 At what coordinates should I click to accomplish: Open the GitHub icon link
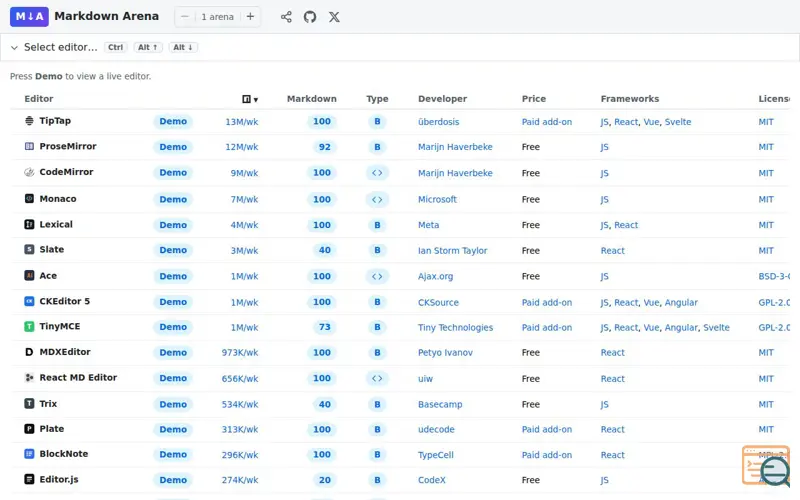tap(310, 17)
